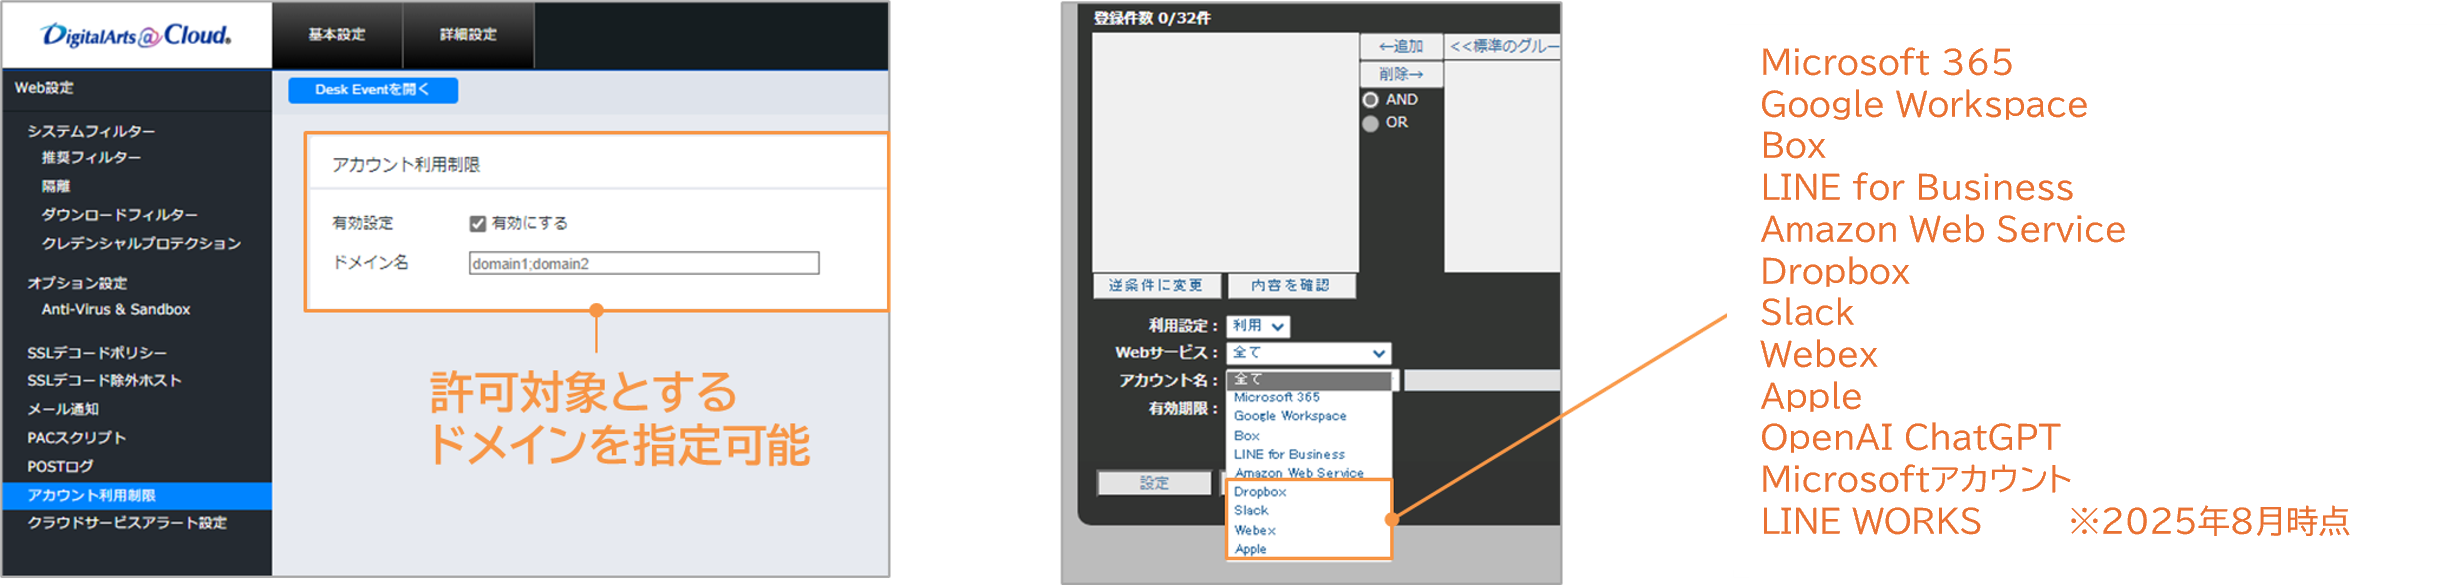Choose Microsoft 365 in the dropdown list
Image resolution: width=2447 pixels, height=585 pixels.
click(1277, 397)
